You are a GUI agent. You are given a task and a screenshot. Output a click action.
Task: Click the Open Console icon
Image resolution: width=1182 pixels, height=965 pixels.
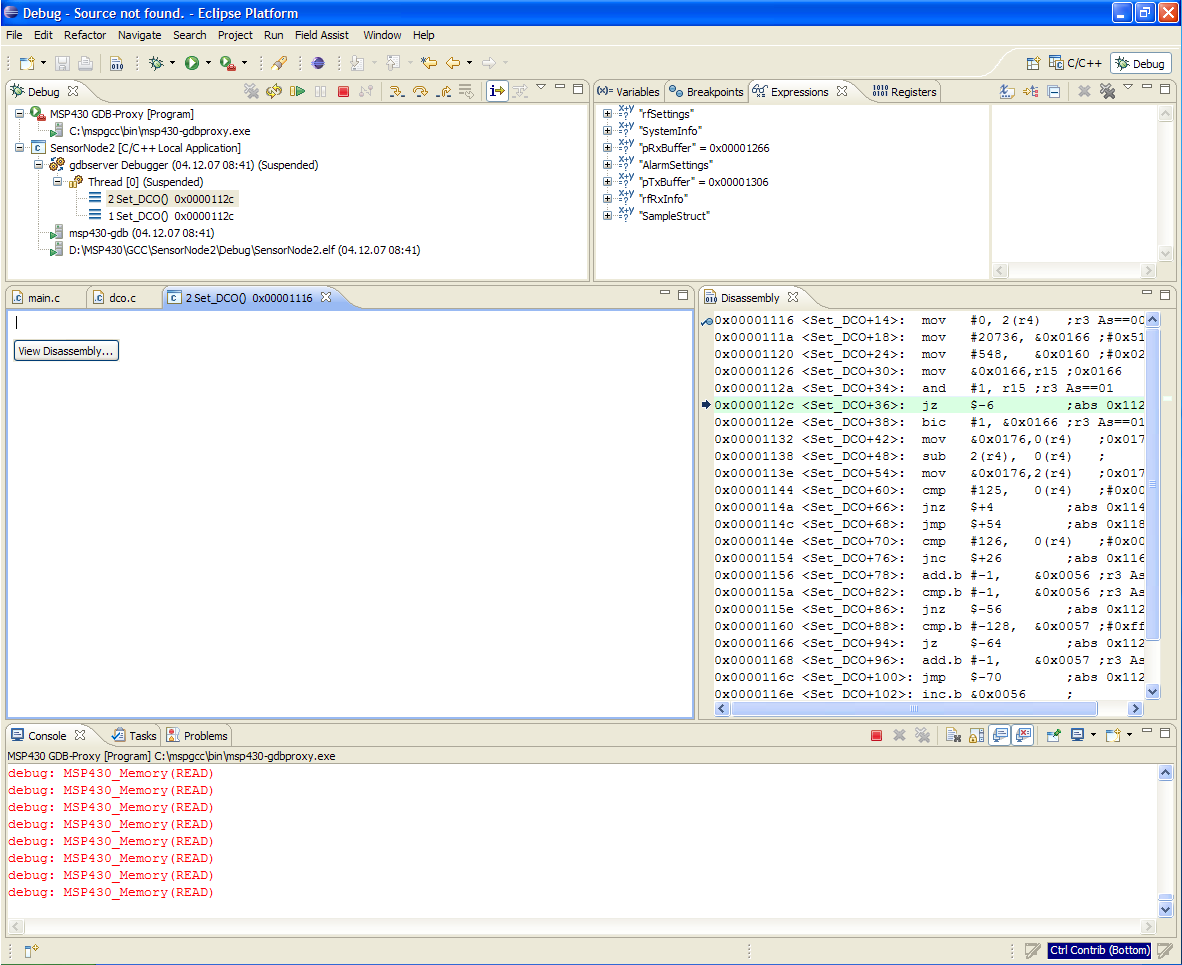1113,735
